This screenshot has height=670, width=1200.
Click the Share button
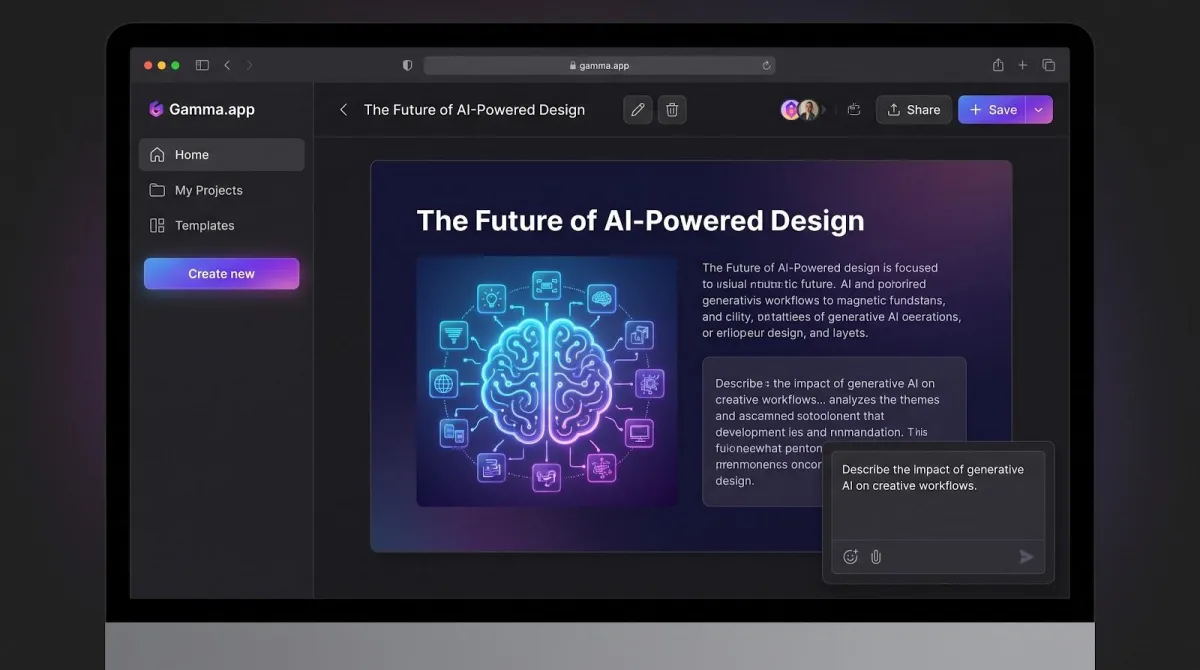914,110
